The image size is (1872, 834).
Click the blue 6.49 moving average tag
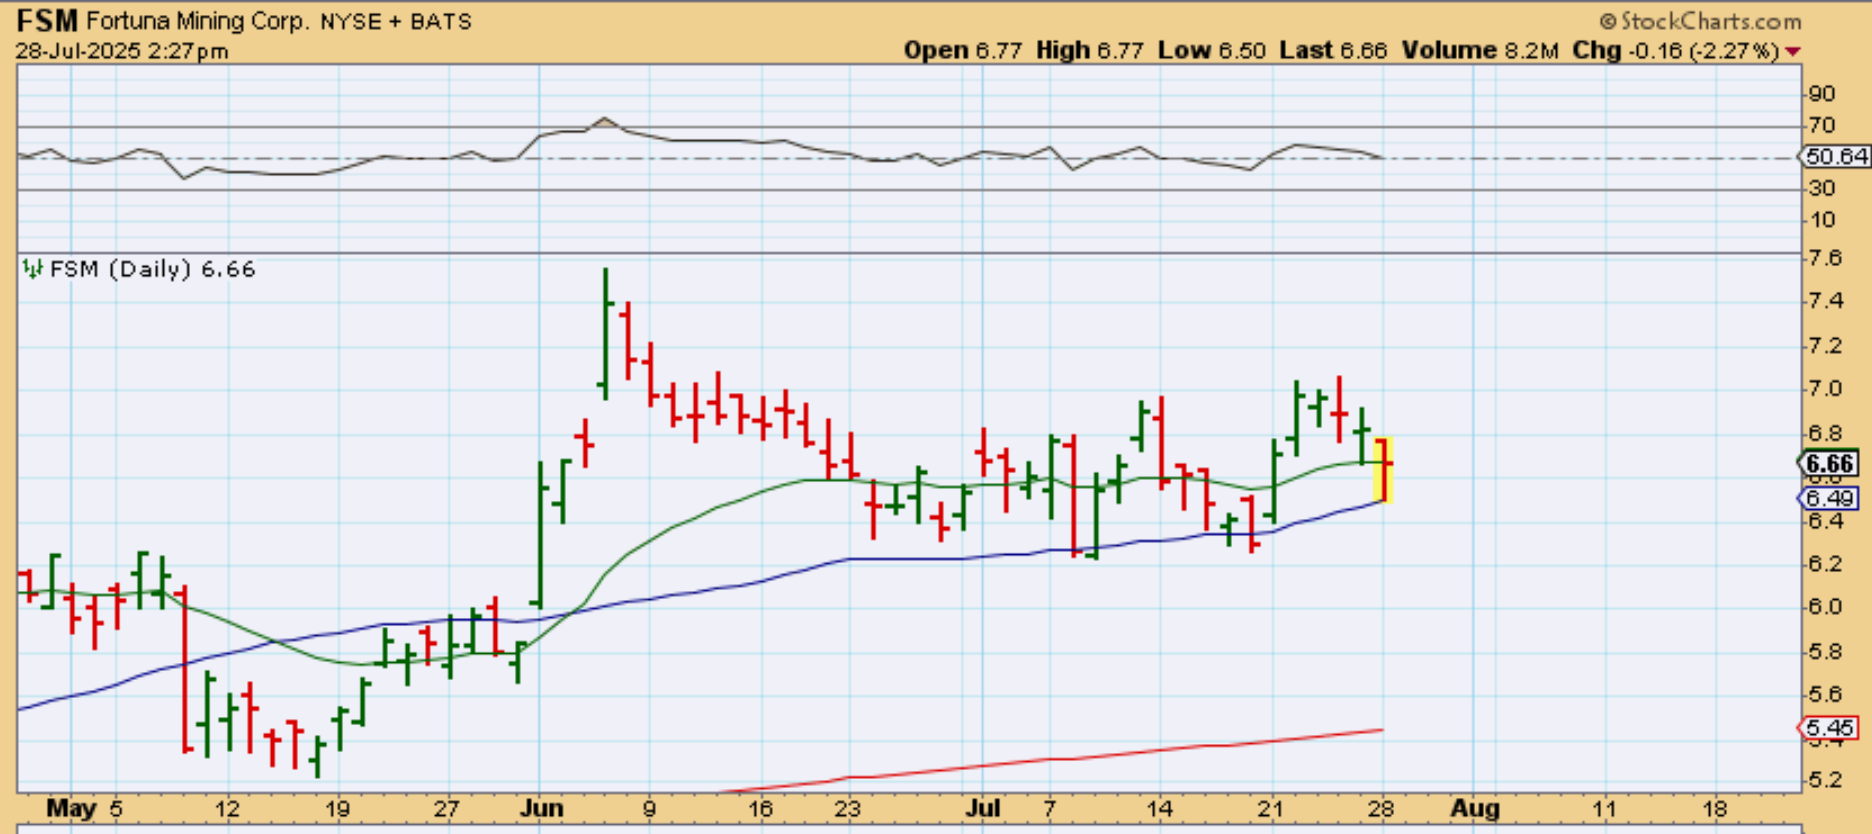pyautogui.click(x=1830, y=498)
